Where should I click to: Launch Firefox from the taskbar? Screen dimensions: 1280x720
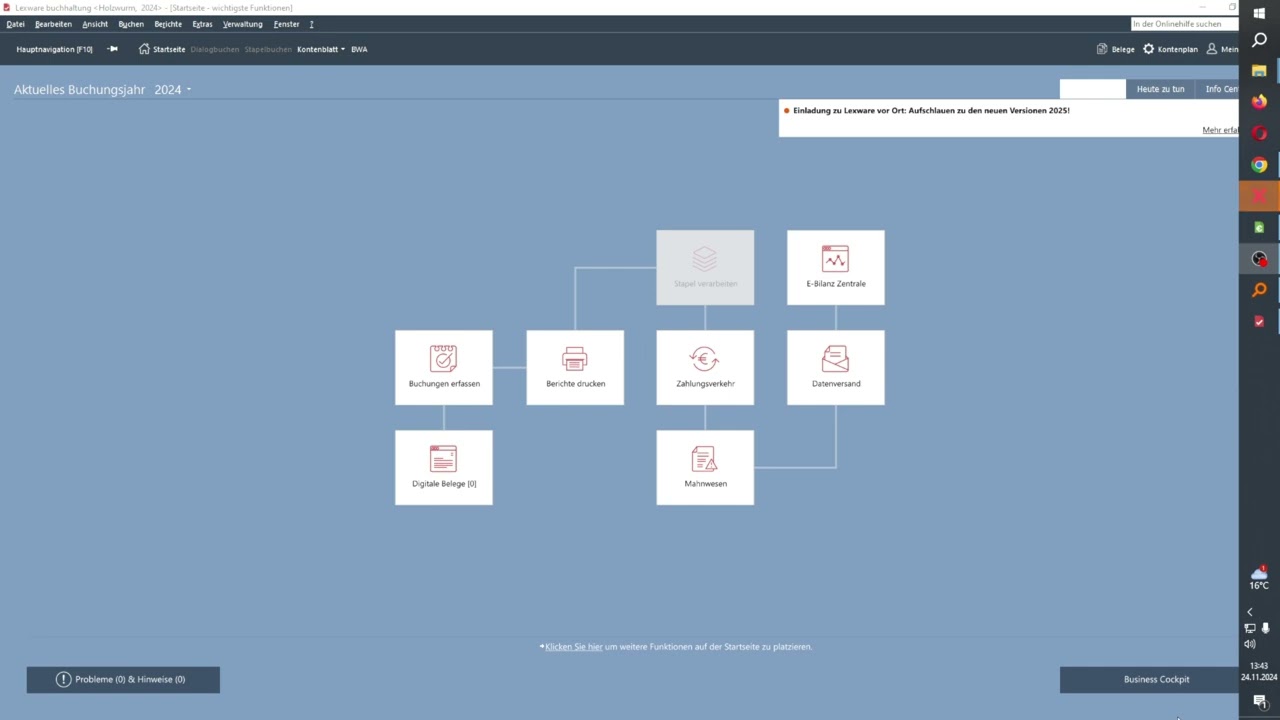point(1259,102)
